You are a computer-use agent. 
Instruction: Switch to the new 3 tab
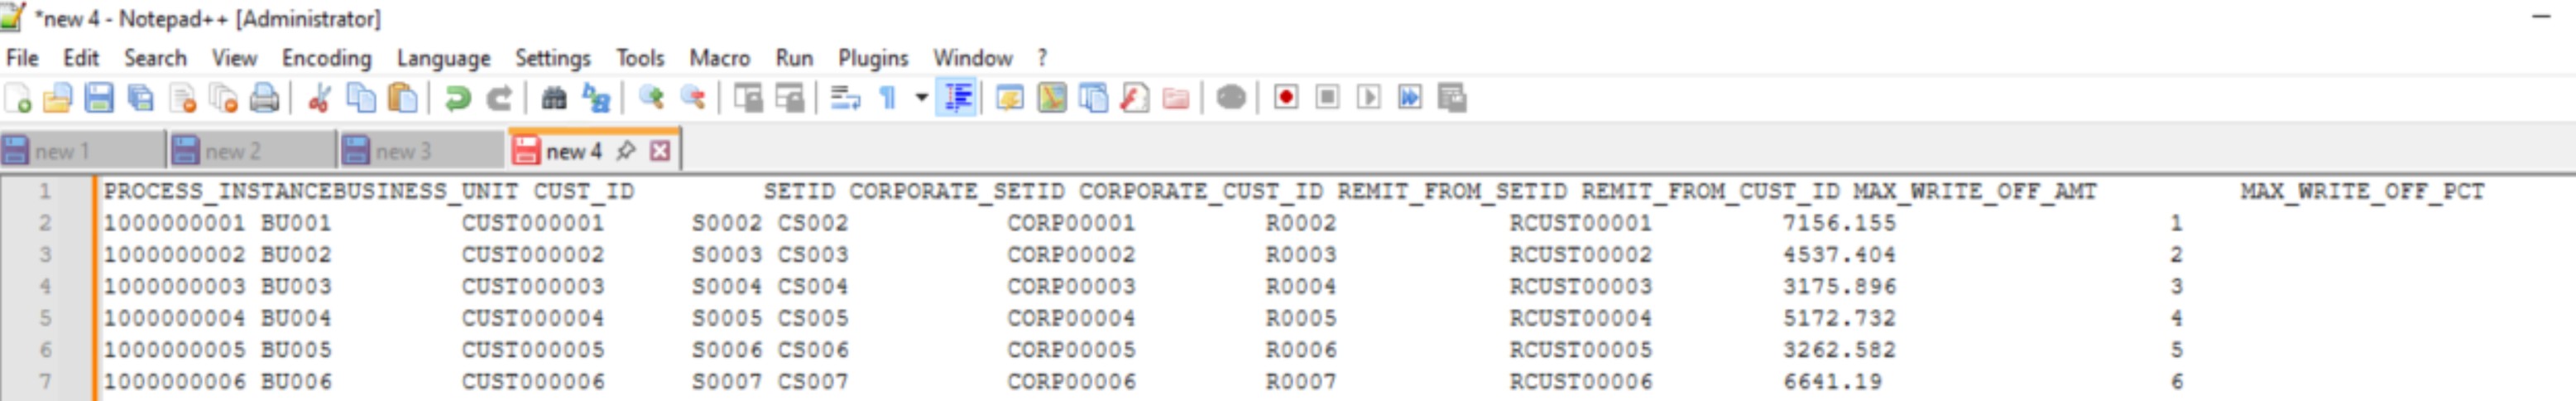[423, 151]
